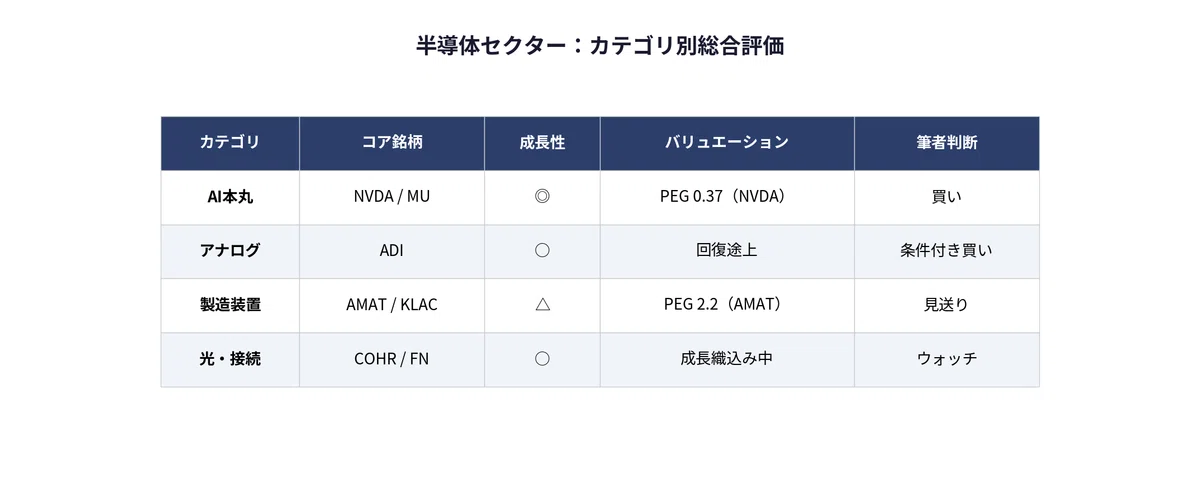Select the カテゴリ column header

coord(230,143)
